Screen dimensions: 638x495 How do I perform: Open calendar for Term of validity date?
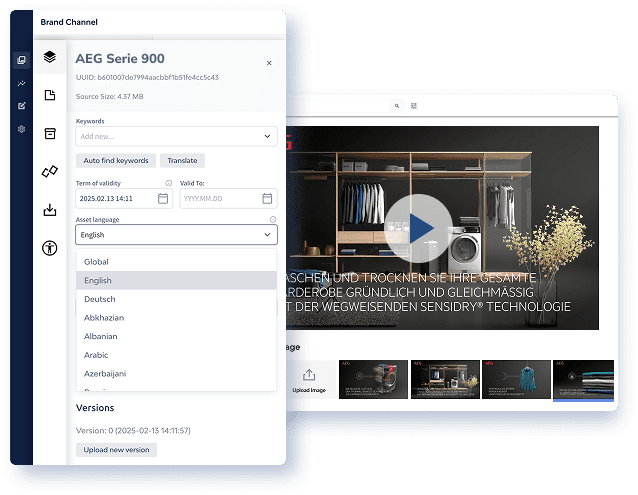pyautogui.click(x=163, y=198)
